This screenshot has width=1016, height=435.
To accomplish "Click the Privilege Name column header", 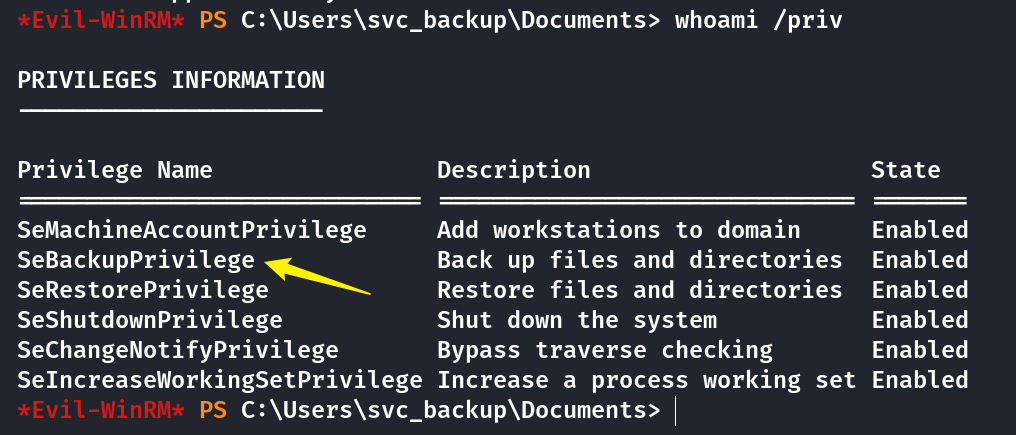I will pyautogui.click(x=115, y=170).
